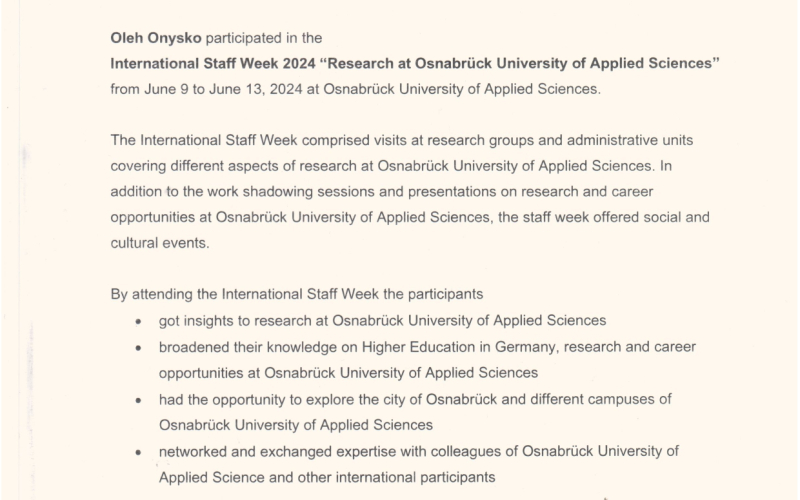This screenshot has width=800, height=500.
Task: Click the words "cultural events."
Action: pyautogui.click(x=160, y=243)
